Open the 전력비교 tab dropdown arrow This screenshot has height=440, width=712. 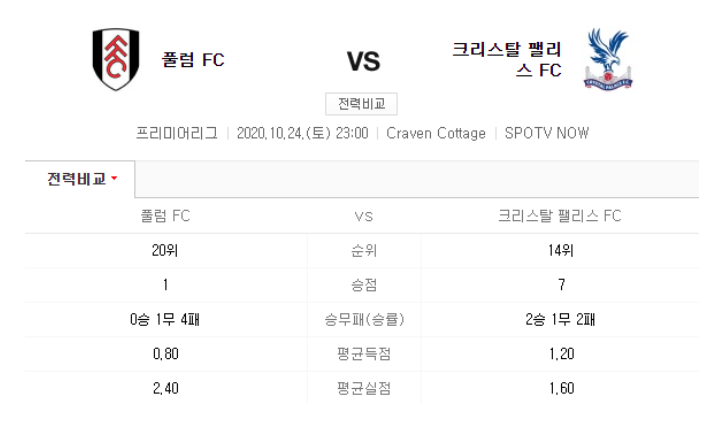(x=114, y=178)
